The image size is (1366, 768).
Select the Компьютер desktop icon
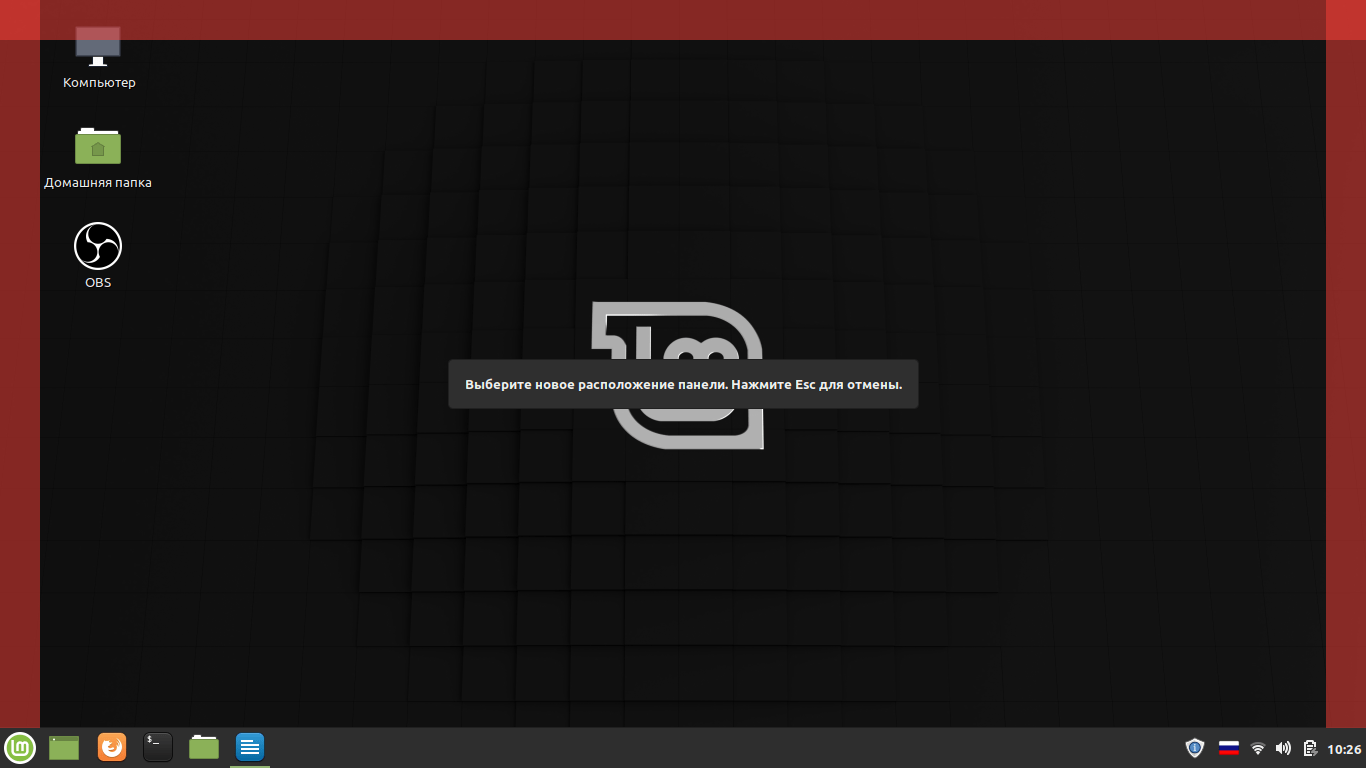pyautogui.click(x=99, y=59)
